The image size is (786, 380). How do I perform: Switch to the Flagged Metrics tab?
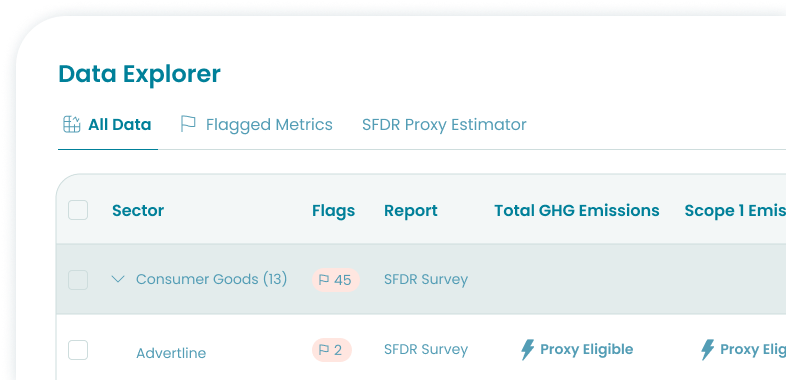tap(256, 124)
